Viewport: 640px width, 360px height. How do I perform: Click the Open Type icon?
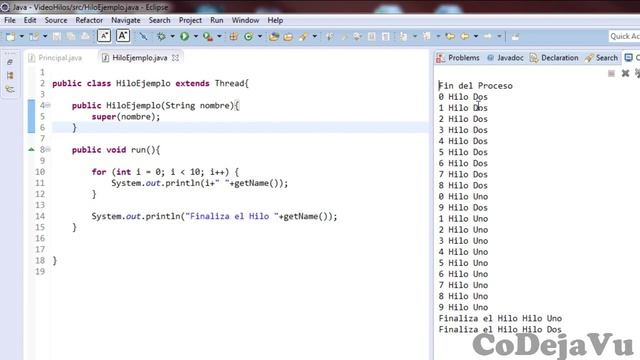pos(274,37)
